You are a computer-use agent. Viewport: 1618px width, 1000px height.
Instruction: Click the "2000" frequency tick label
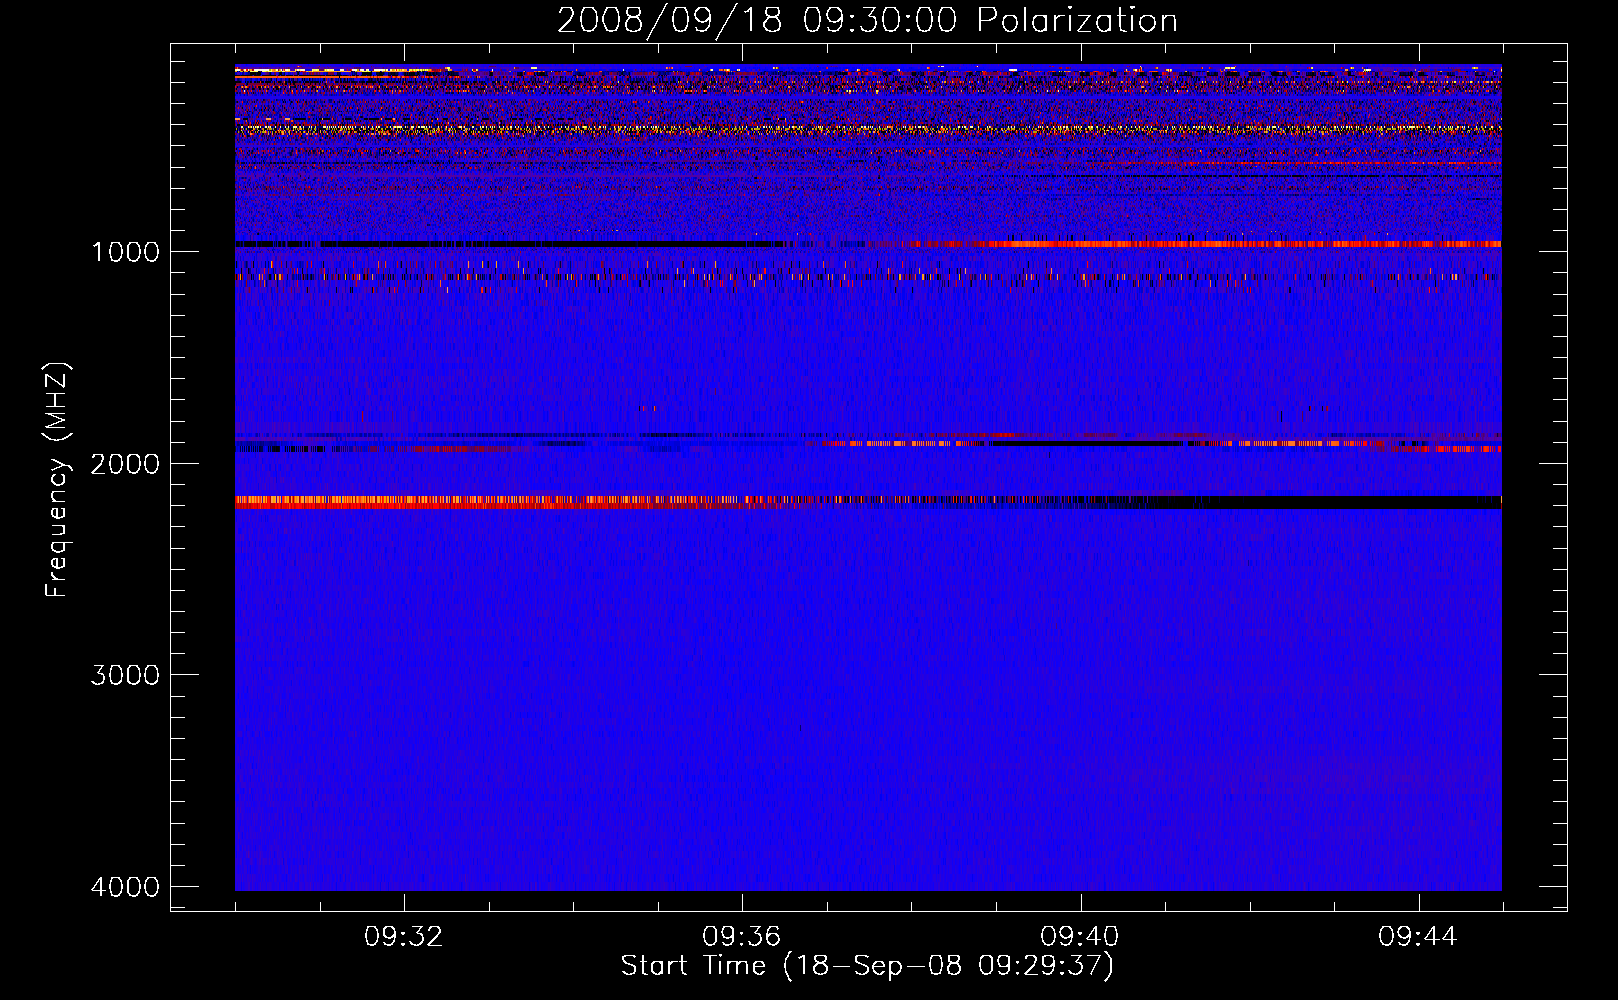(x=125, y=464)
